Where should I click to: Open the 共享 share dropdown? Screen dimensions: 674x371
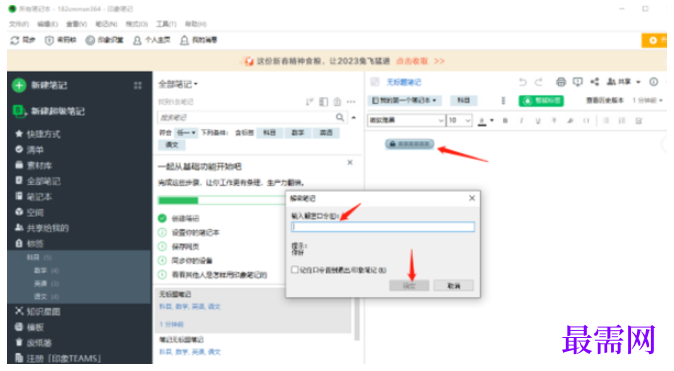[623, 82]
